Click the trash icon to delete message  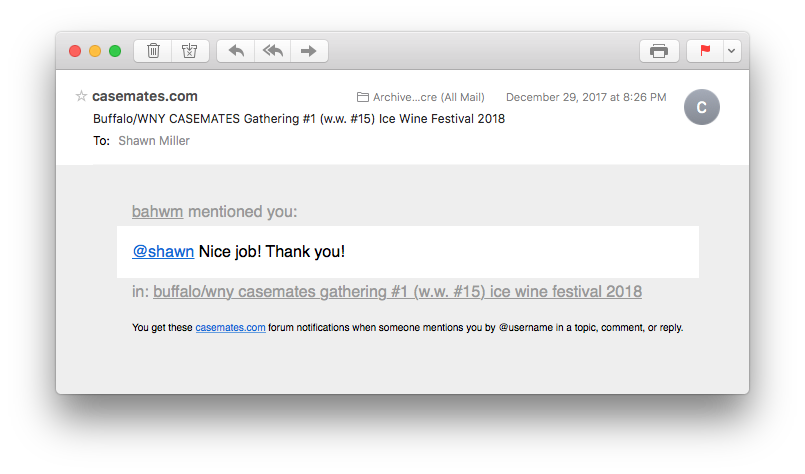pyautogui.click(x=153, y=51)
